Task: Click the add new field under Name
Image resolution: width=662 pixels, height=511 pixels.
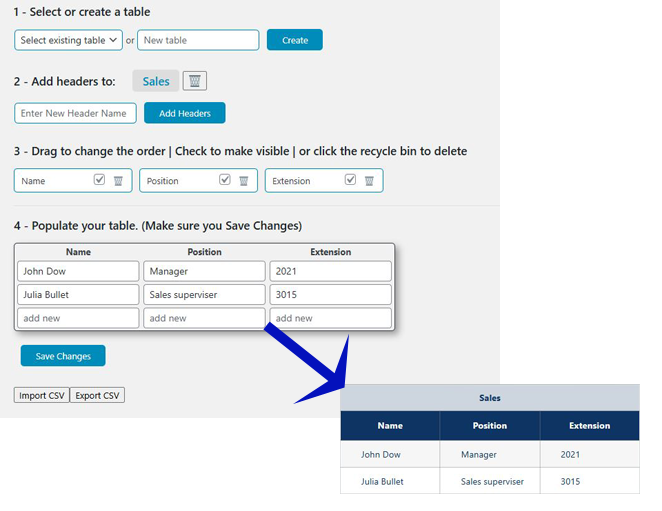Action: pos(78,318)
